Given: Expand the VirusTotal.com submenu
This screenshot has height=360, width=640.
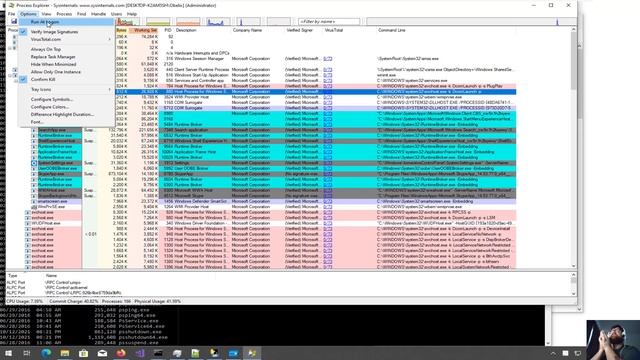Looking at the screenshot, I should coord(67,40).
